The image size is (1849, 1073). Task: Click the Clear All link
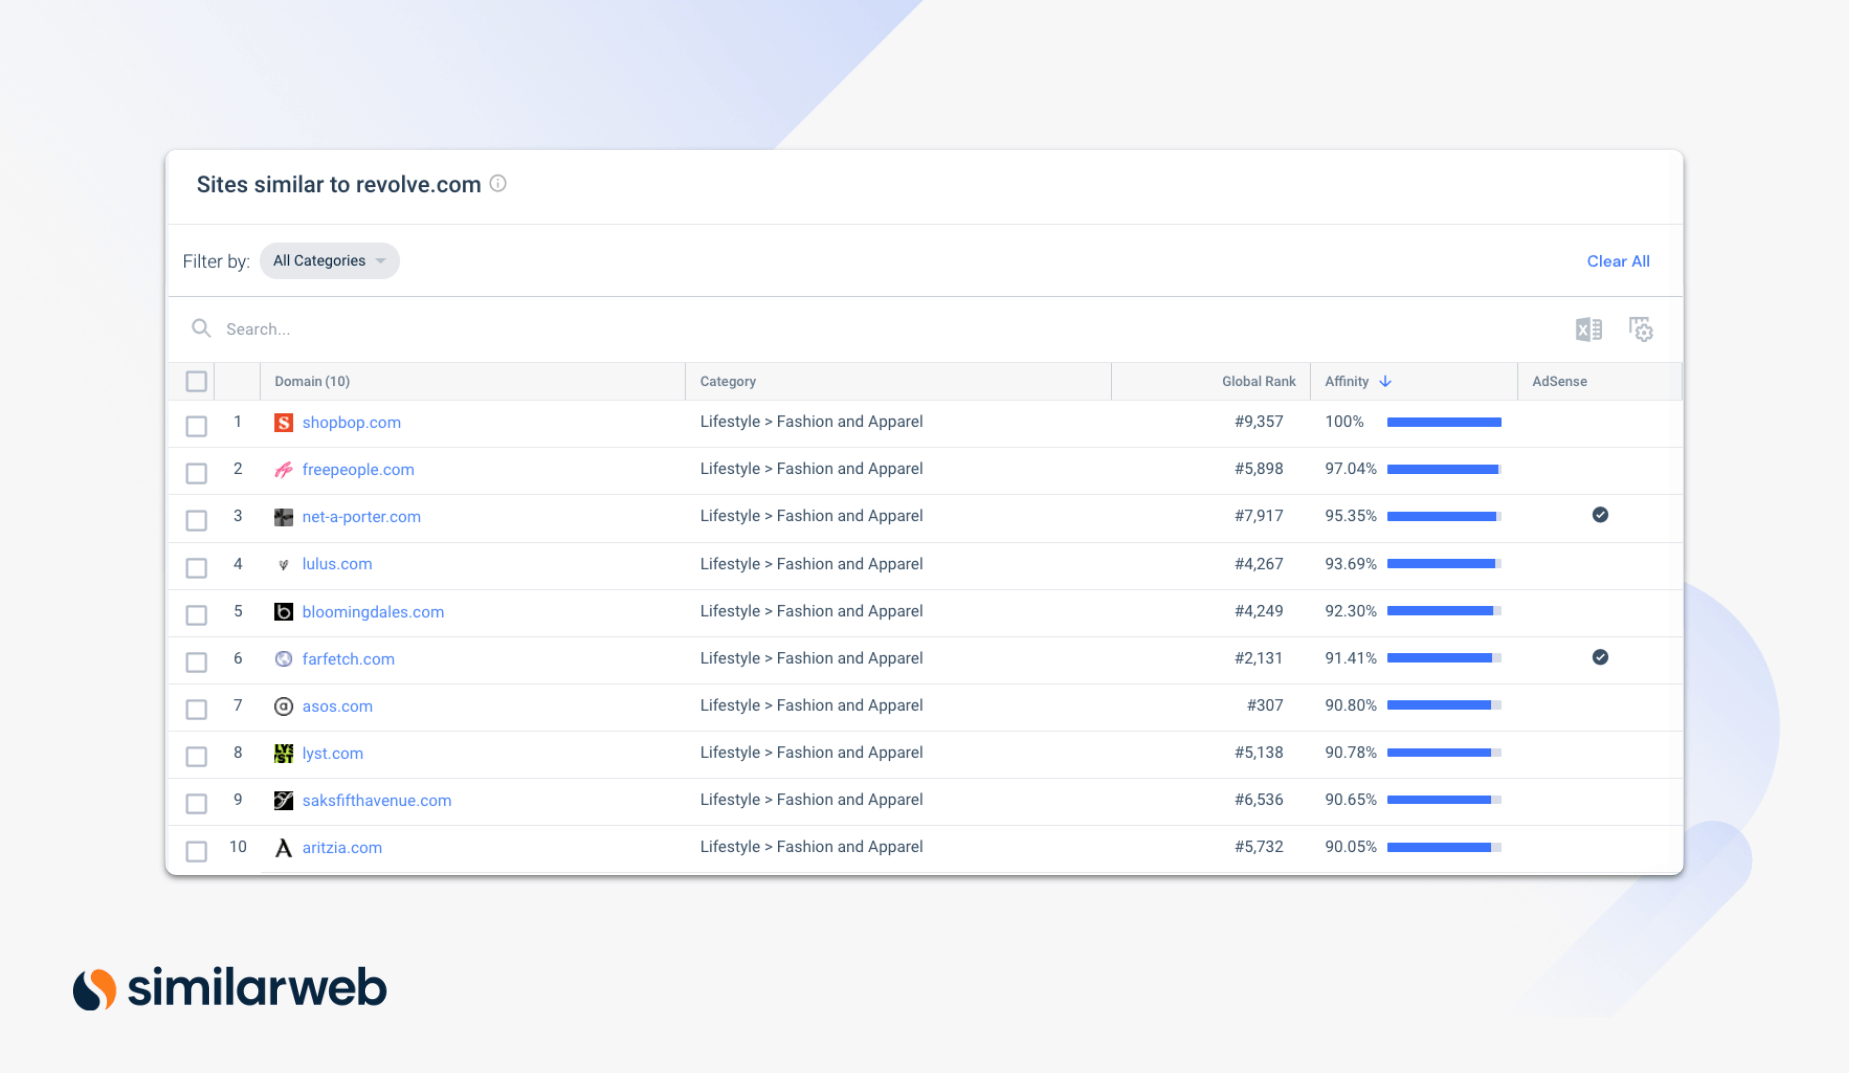point(1618,261)
